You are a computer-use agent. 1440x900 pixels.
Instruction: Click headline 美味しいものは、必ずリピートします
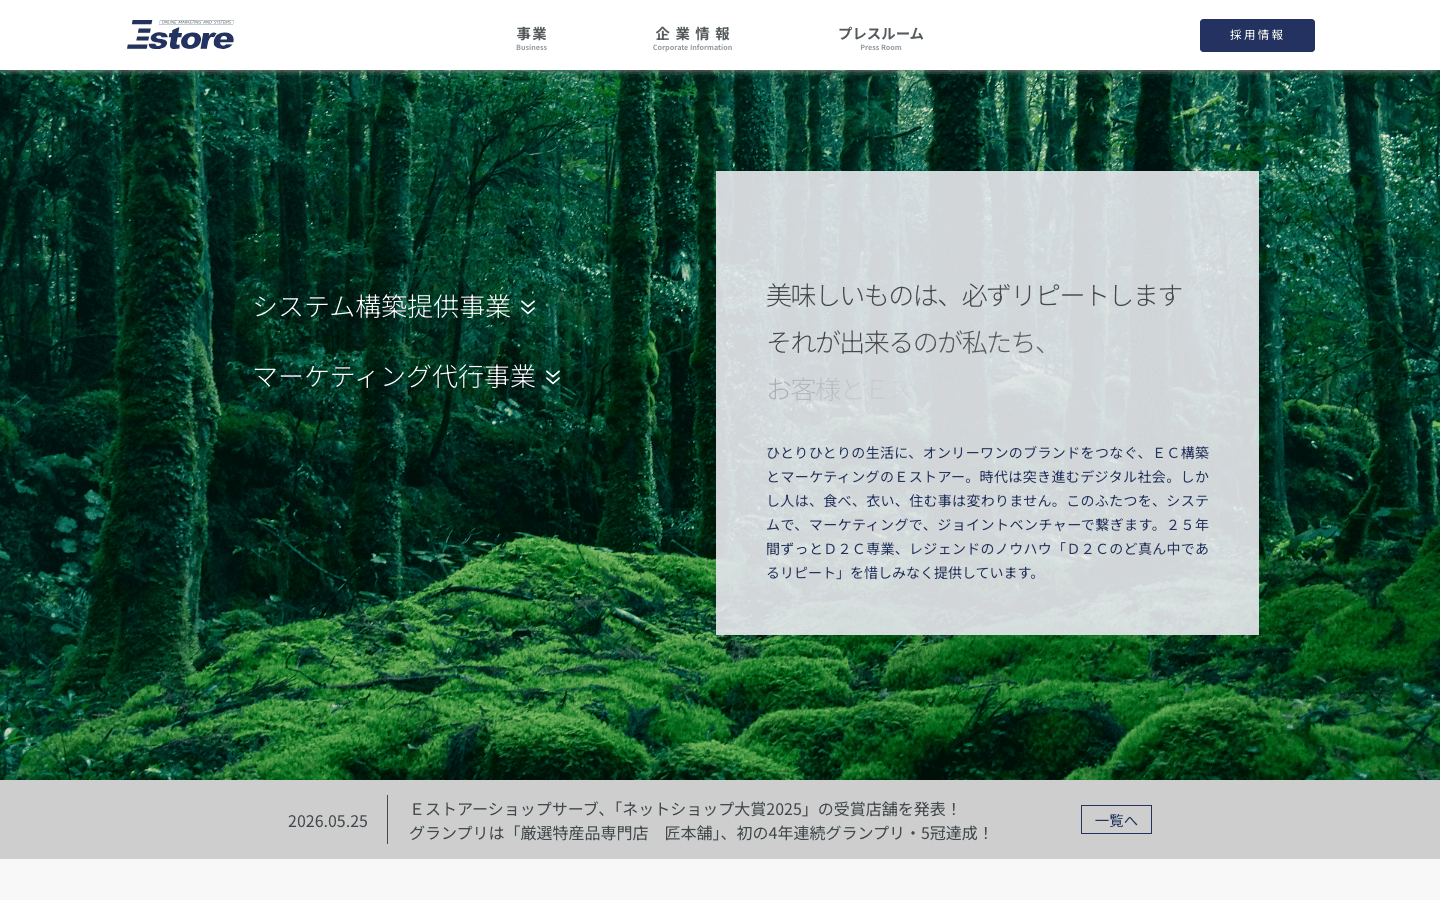(x=974, y=295)
